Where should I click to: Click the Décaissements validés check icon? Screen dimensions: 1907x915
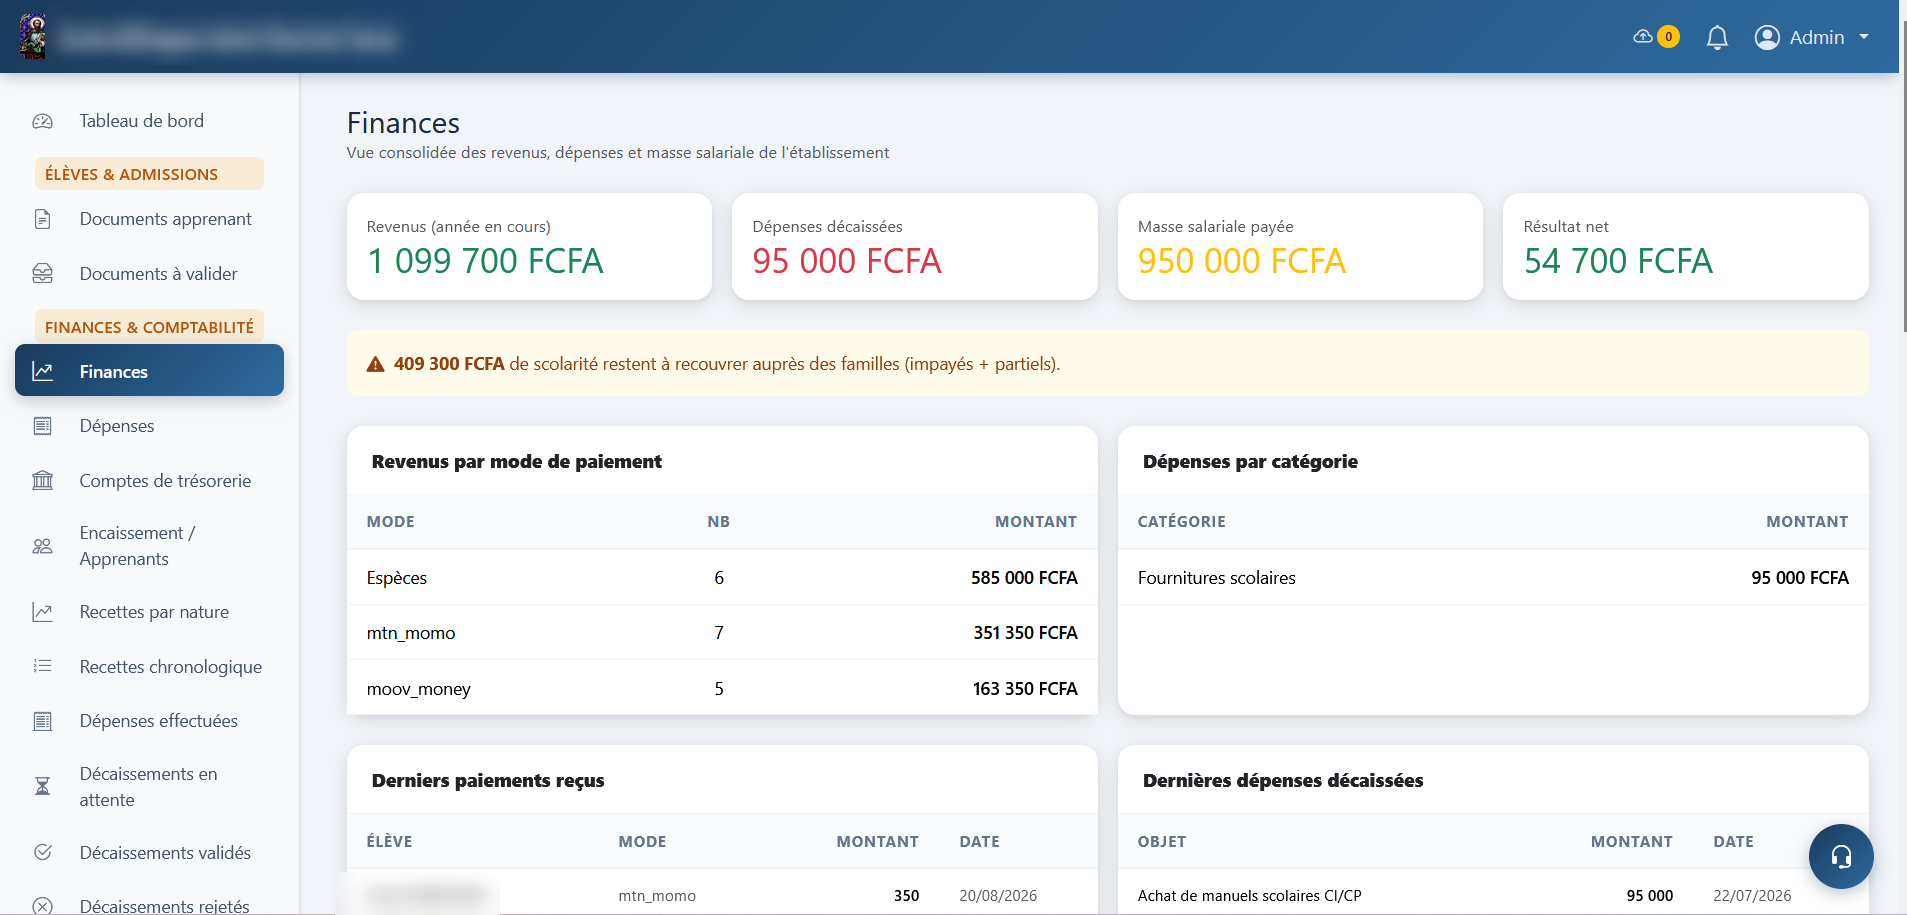click(42, 853)
